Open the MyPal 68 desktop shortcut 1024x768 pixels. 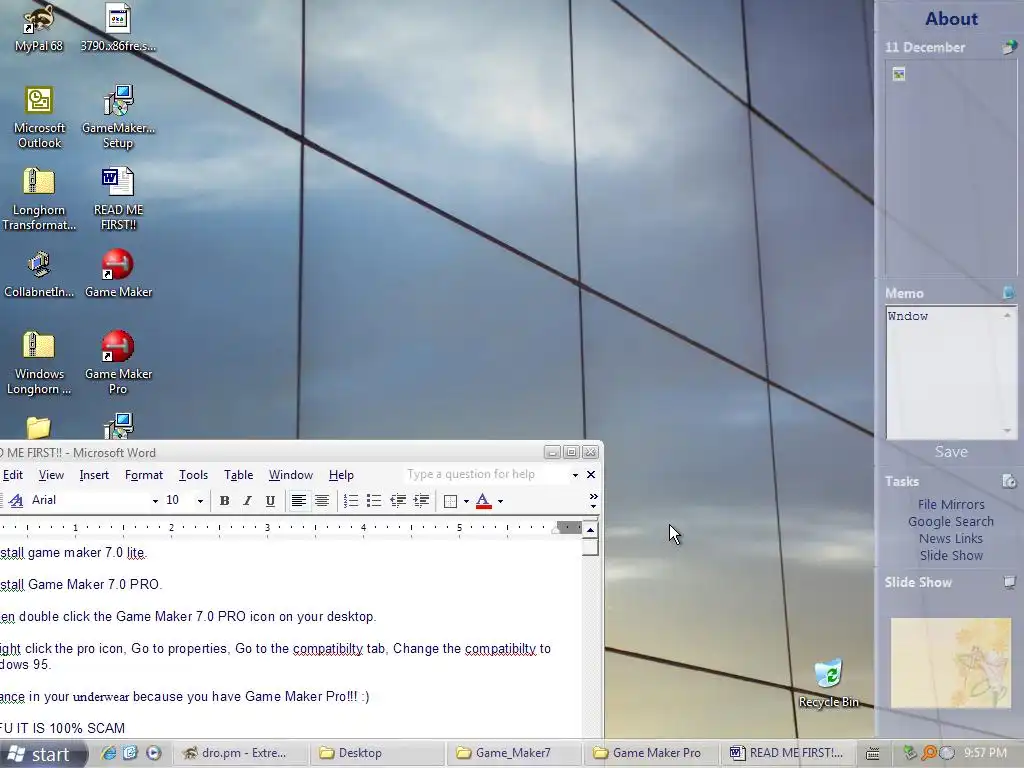pyautogui.click(x=39, y=27)
